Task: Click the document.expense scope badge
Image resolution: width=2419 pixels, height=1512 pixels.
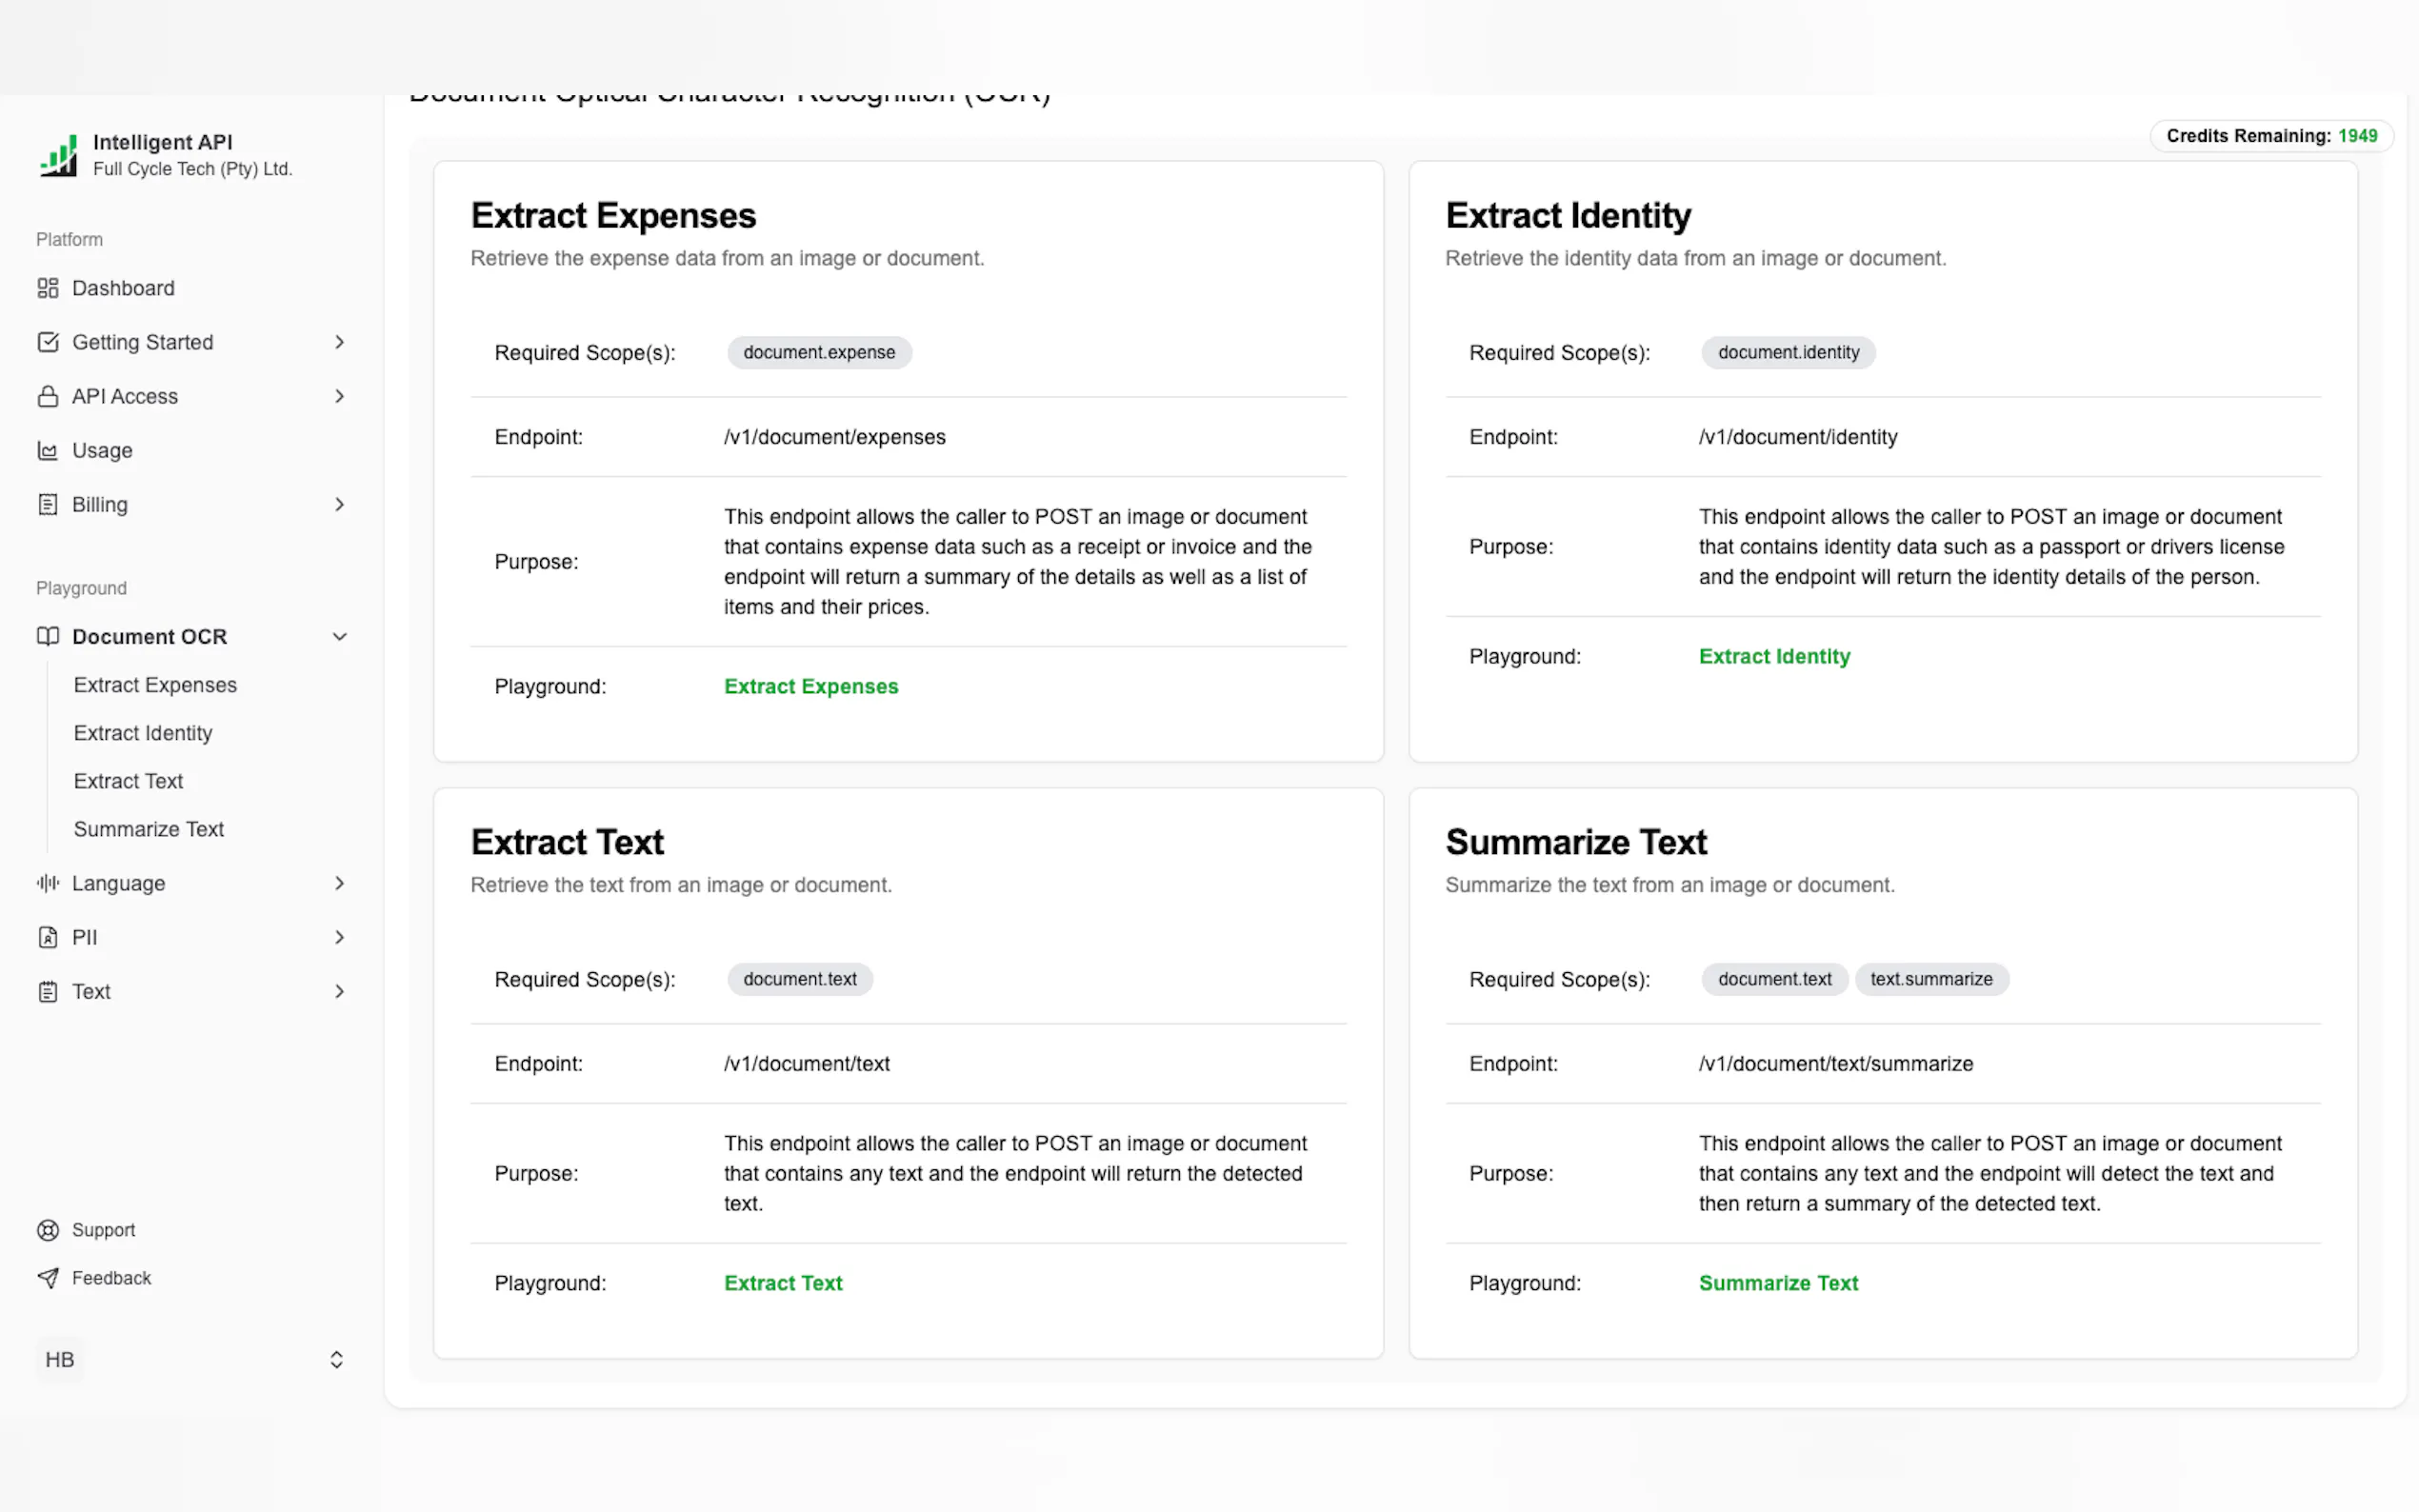Action: coord(818,352)
